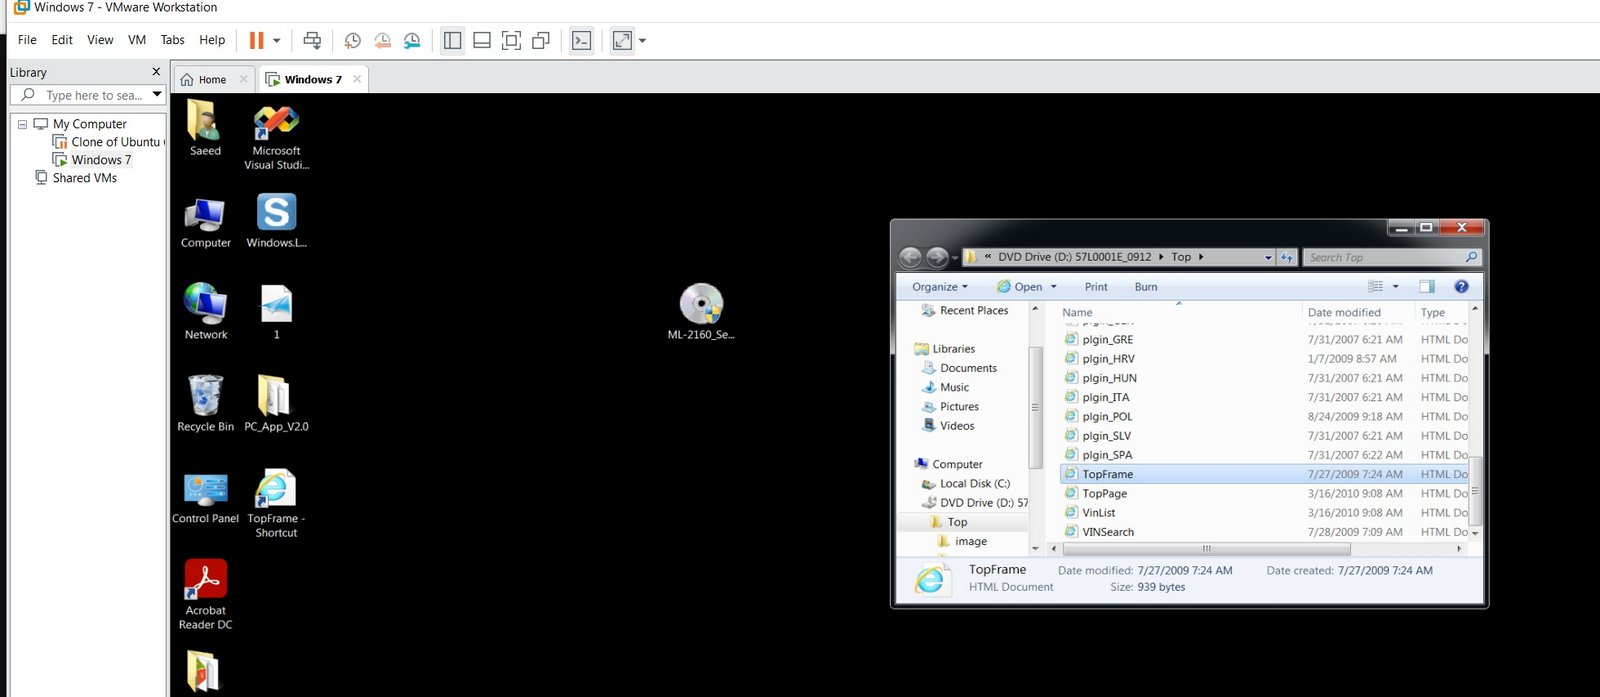Enter full screen mode in VMware

pos(511,40)
